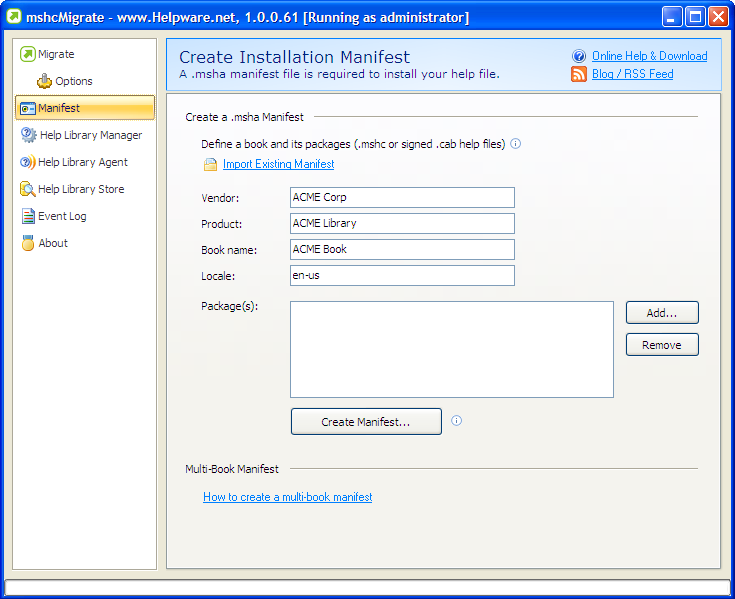
Task: Click the mshcMigrate app icon in title bar
Action: [14, 17]
